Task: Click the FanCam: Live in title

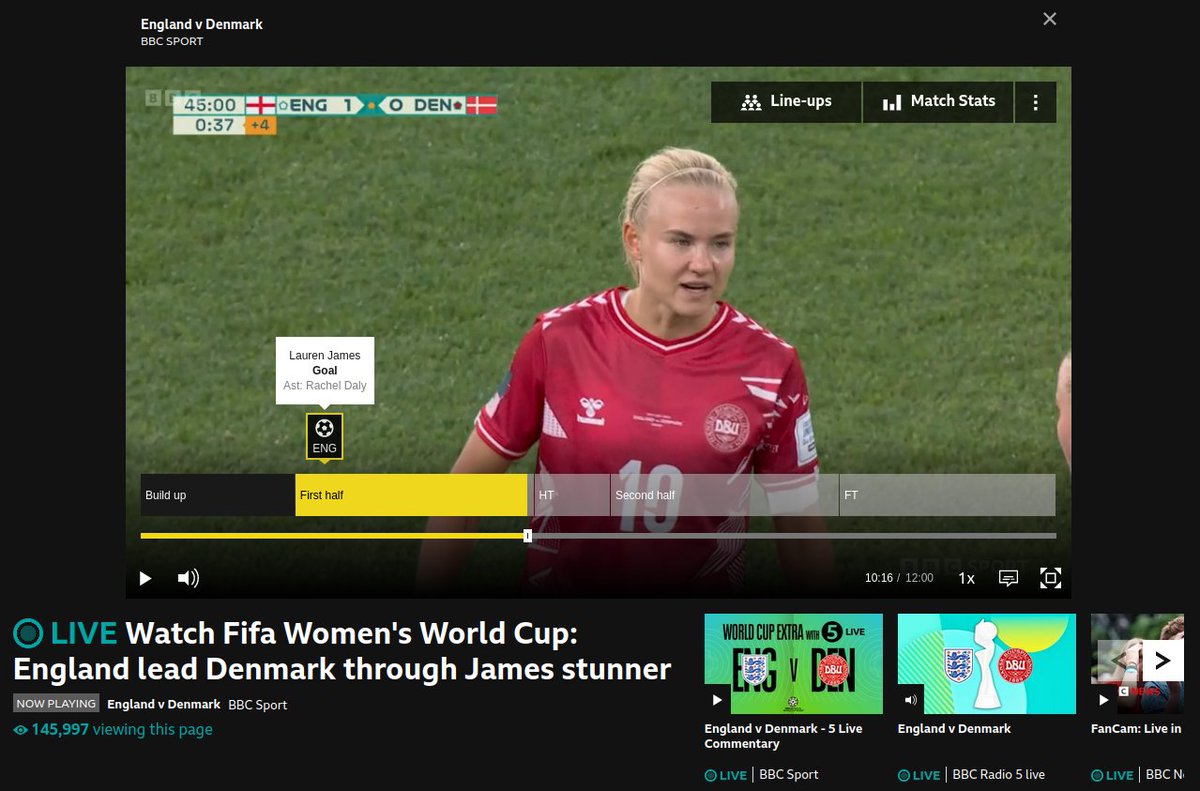Action: click(x=1136, y=729)
